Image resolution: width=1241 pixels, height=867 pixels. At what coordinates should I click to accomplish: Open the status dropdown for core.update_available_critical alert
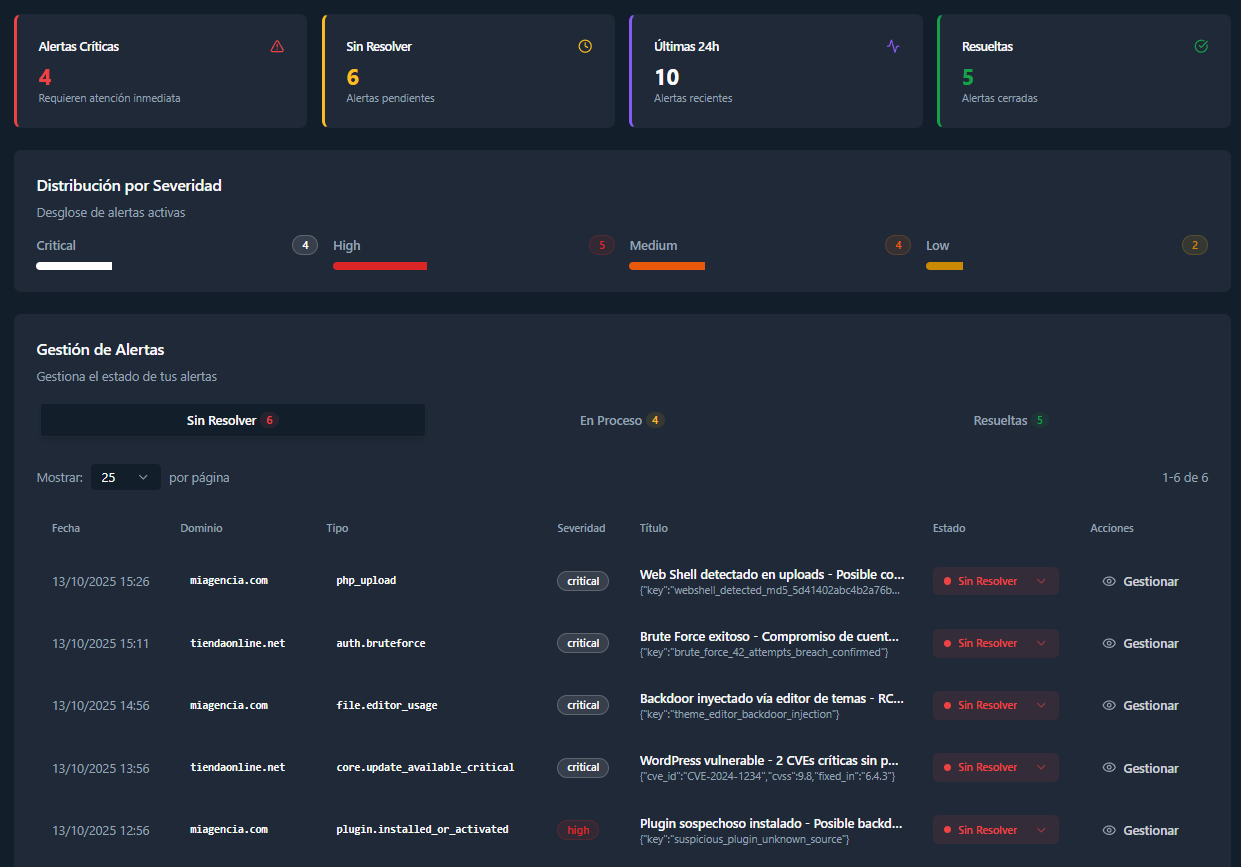(x=995, y=768)
